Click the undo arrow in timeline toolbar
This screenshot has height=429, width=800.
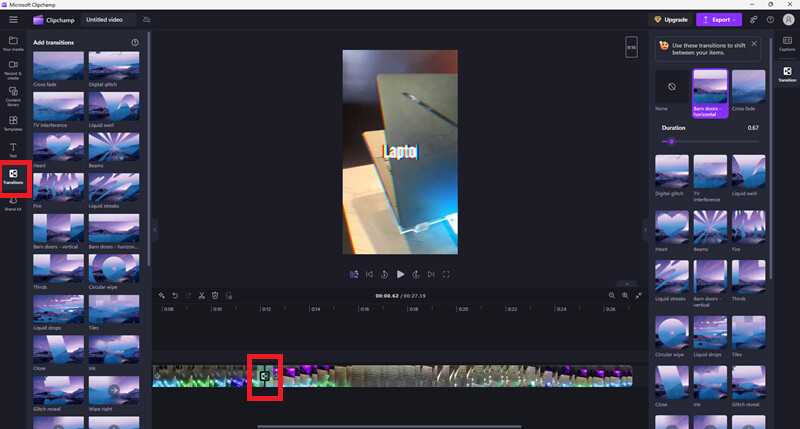(x=175, y=295)
